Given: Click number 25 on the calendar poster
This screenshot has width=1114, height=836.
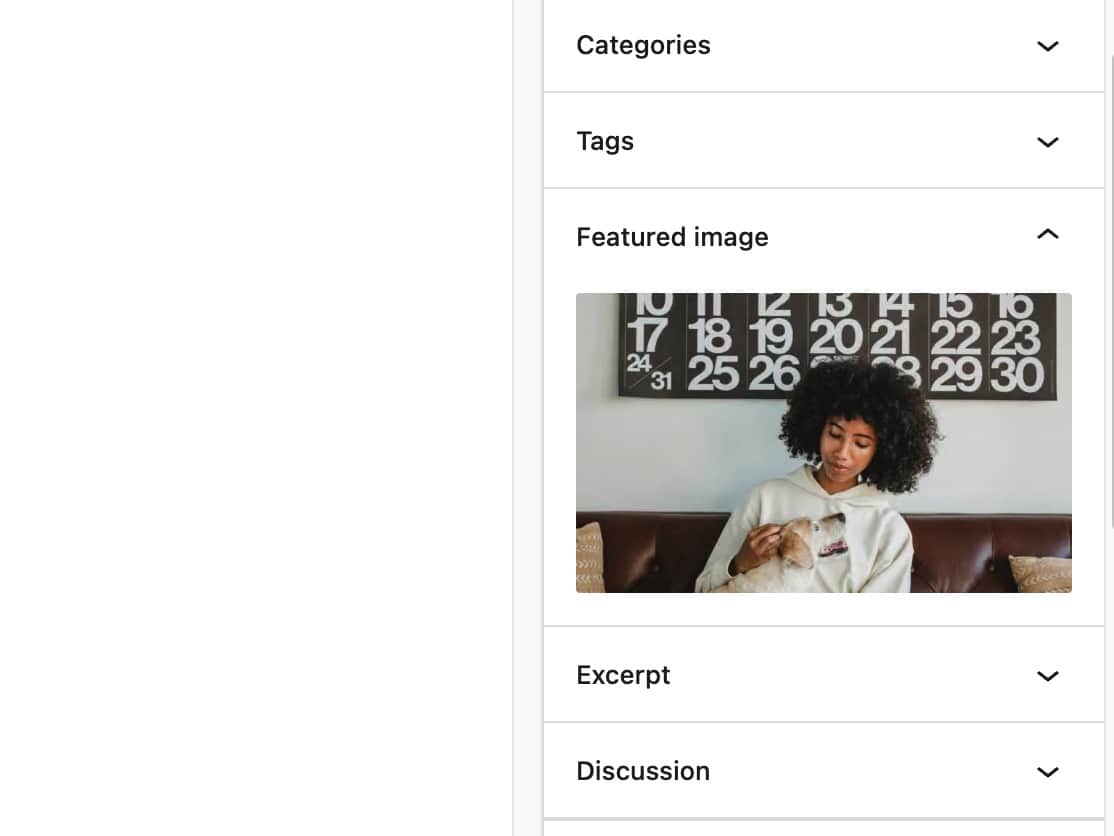Looking at the screenshot, I should click(x=712, y=375).
